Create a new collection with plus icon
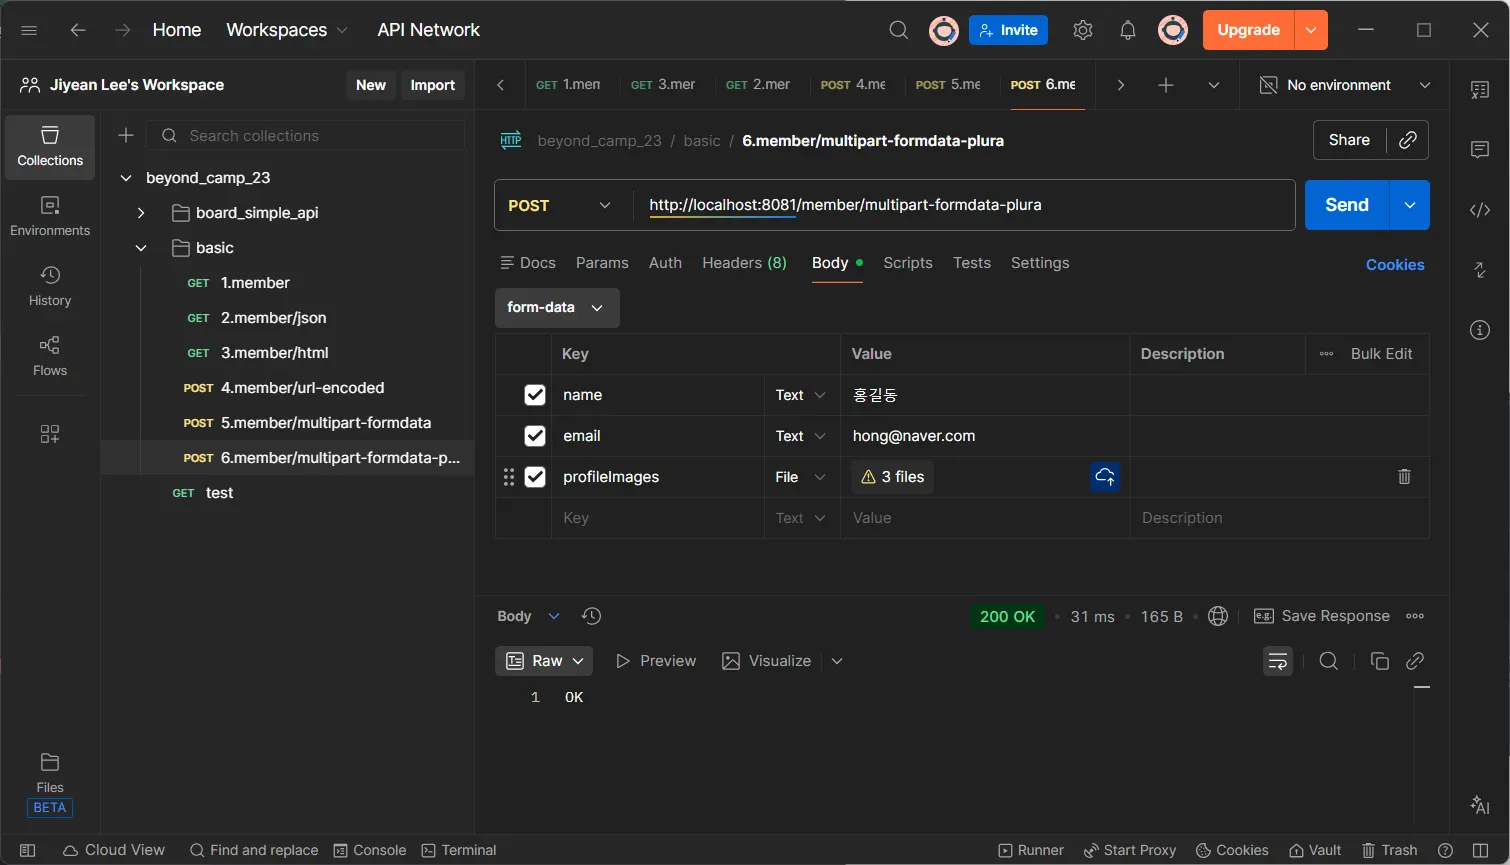1510x865 pixels. [x=126, y=135]
